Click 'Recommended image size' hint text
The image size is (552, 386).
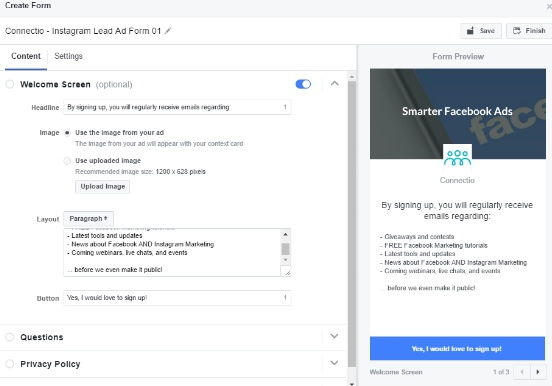pyautogui.click(x=140, y=172)
